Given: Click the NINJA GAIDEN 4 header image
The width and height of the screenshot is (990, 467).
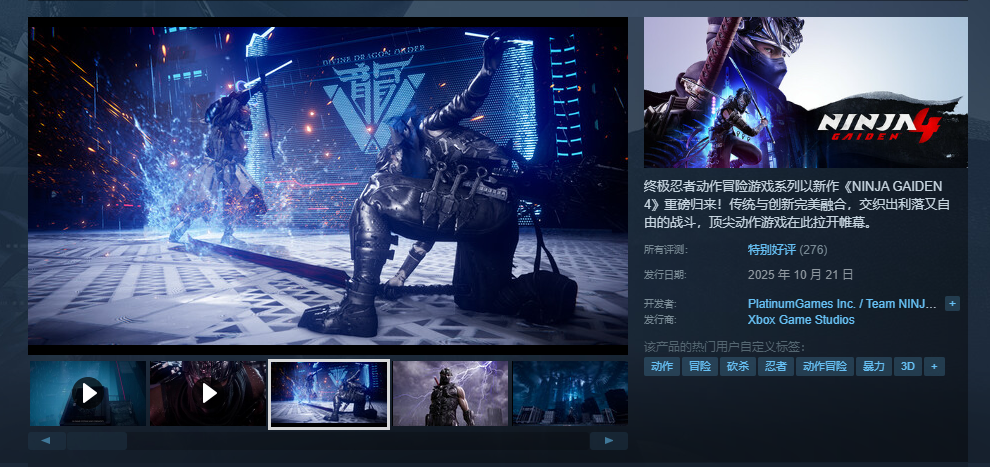Looking at the screenshot, I should (805, 92).
